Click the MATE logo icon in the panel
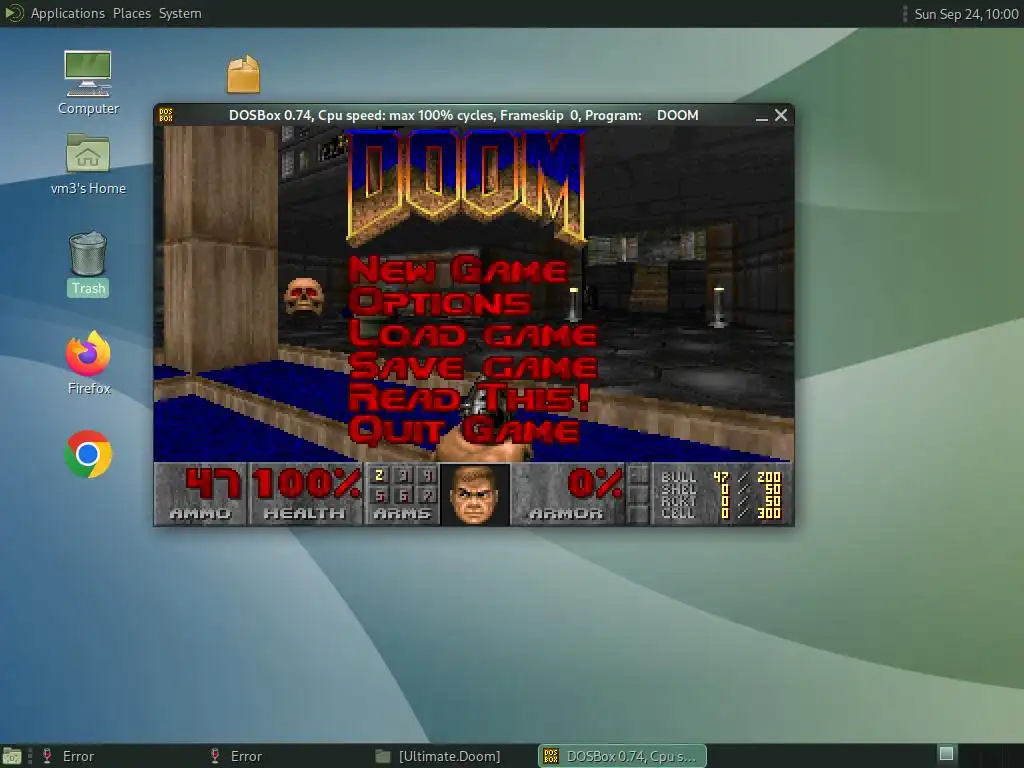This screenshot has height=768, width=1024. tap(14, 13)
